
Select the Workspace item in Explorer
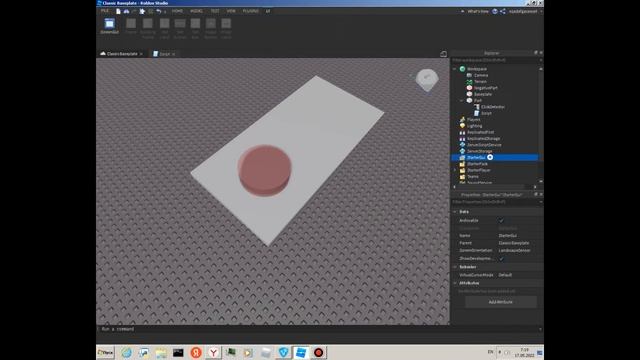[476, 69]
